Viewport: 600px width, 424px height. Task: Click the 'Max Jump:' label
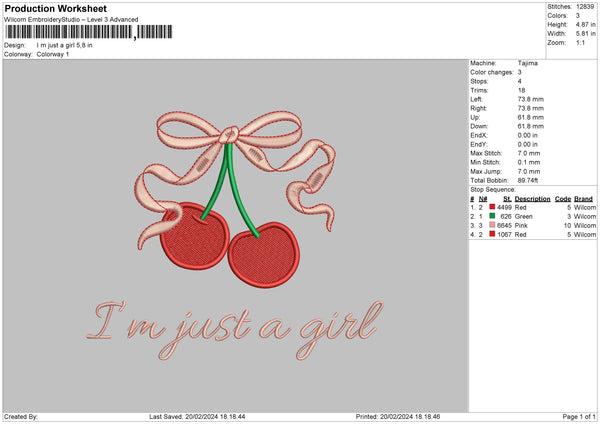click(486, 171)
